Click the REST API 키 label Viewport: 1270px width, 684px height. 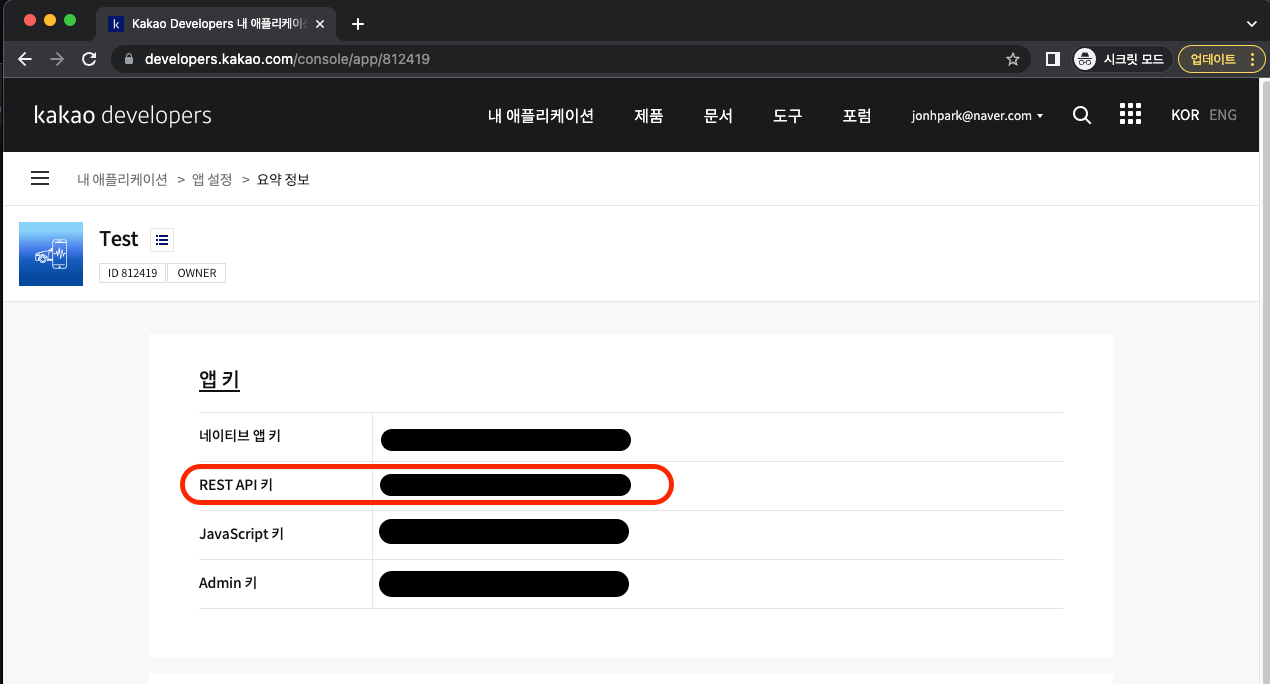click(x=236, y=485)
